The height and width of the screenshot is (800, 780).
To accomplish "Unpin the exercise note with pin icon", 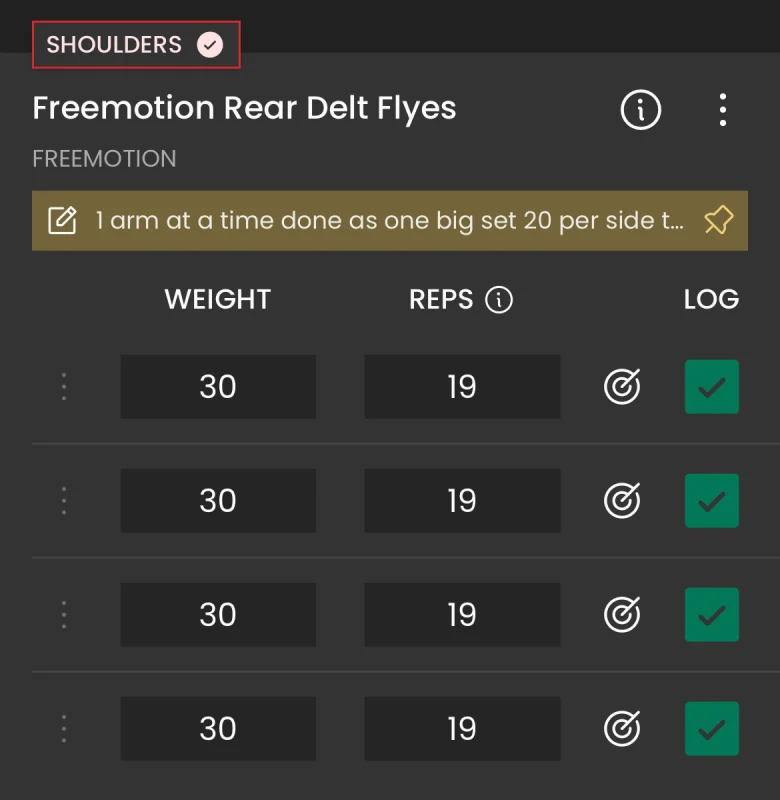I will [718, 220].
